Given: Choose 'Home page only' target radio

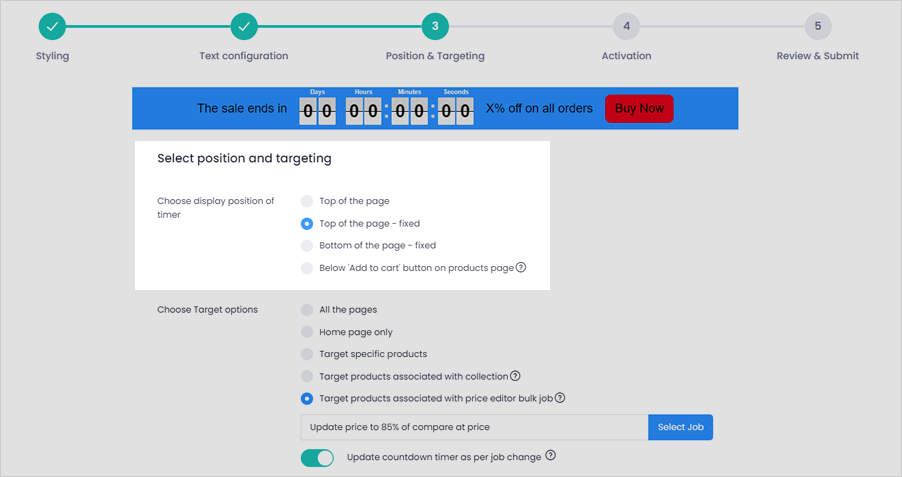Looking at the screenshot, I should pos(307,332).
